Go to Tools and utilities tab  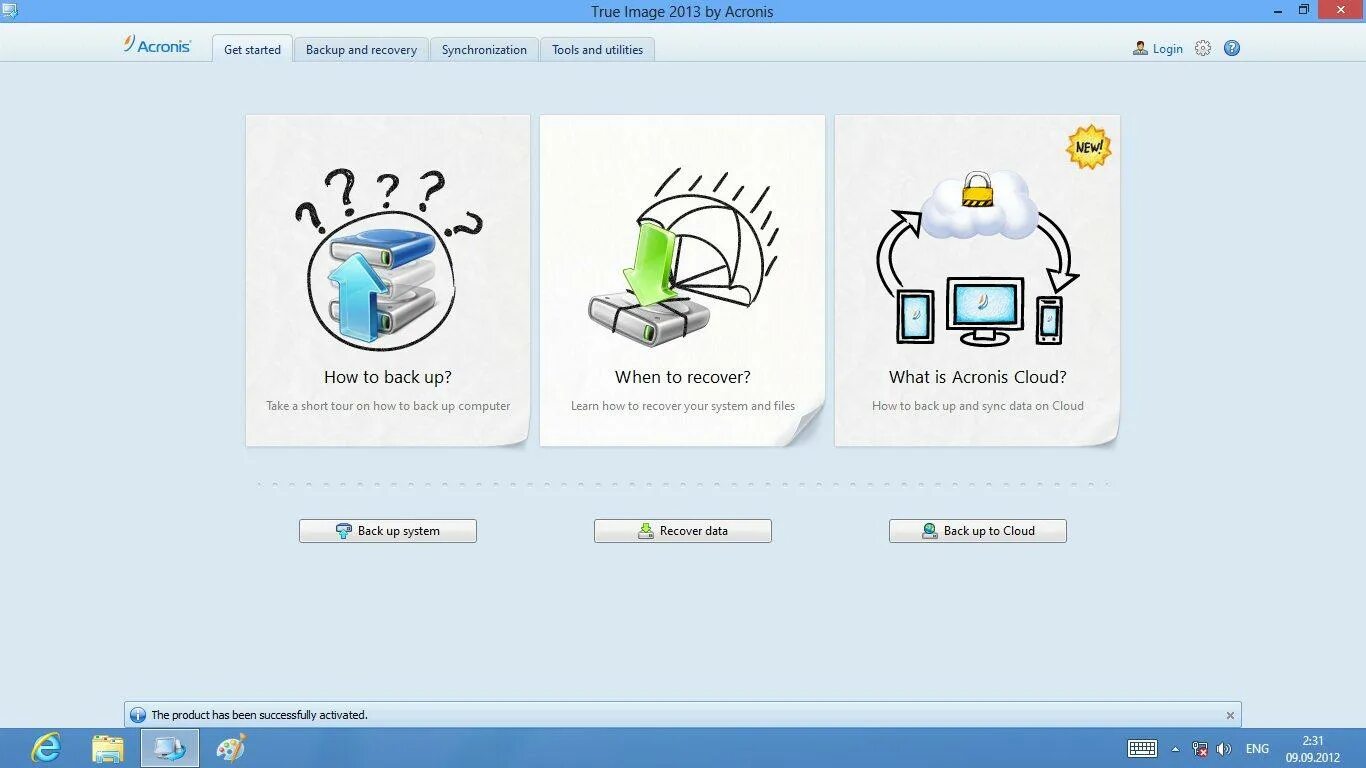pos(597,49)
